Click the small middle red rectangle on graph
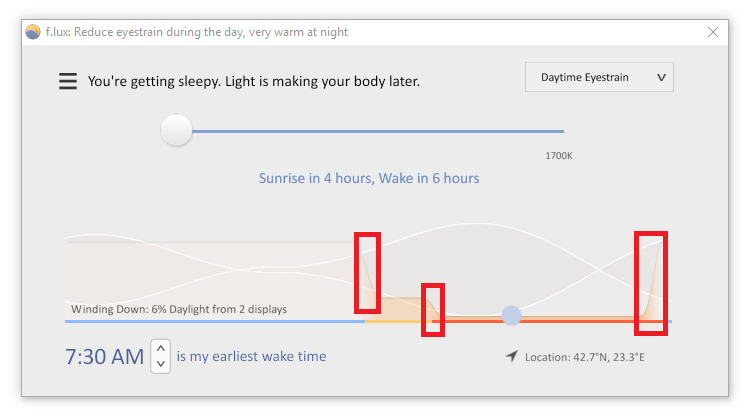Screen dimensions: 754x419 433,310
